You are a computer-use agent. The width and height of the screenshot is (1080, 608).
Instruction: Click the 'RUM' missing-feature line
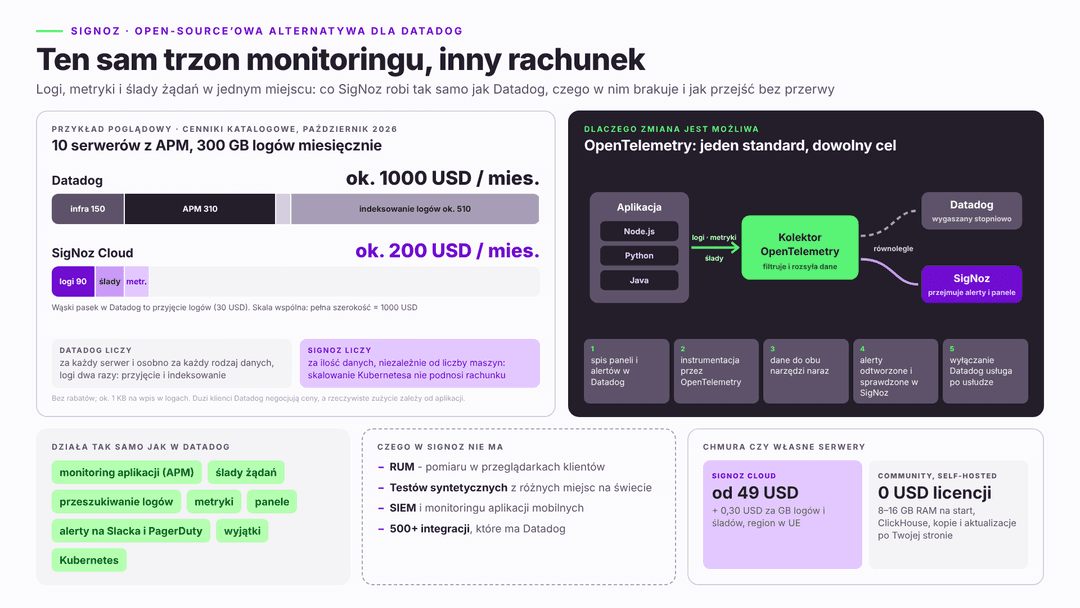[x=491, y=467]
